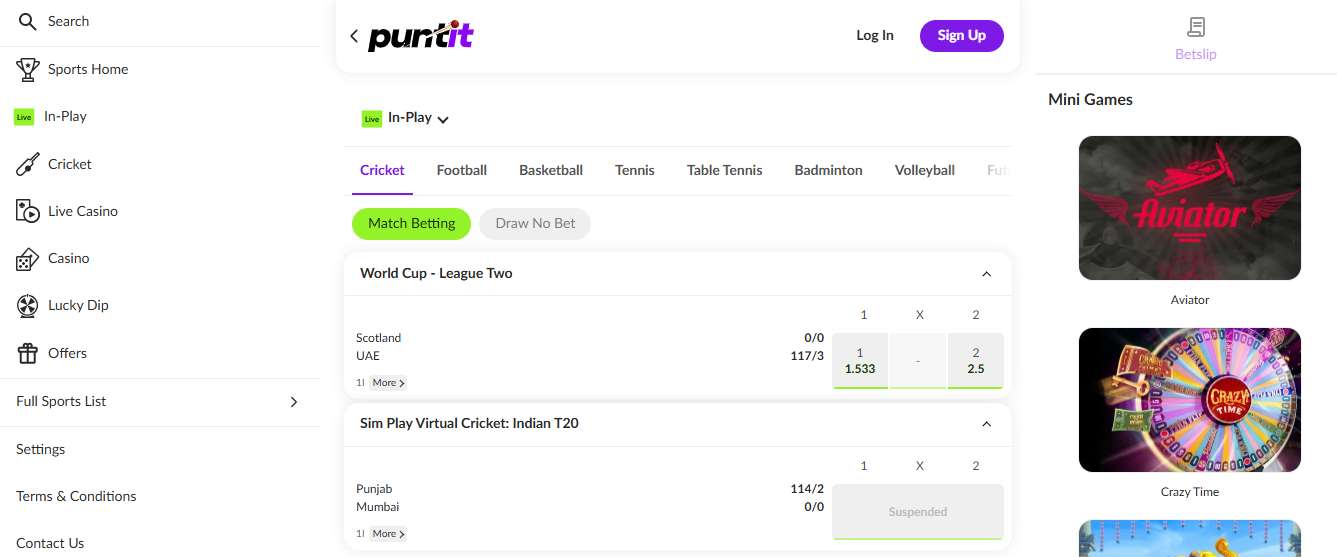Click the Casino dice icon
This screenshot has width=1337, height=557.
coord(27,258)
